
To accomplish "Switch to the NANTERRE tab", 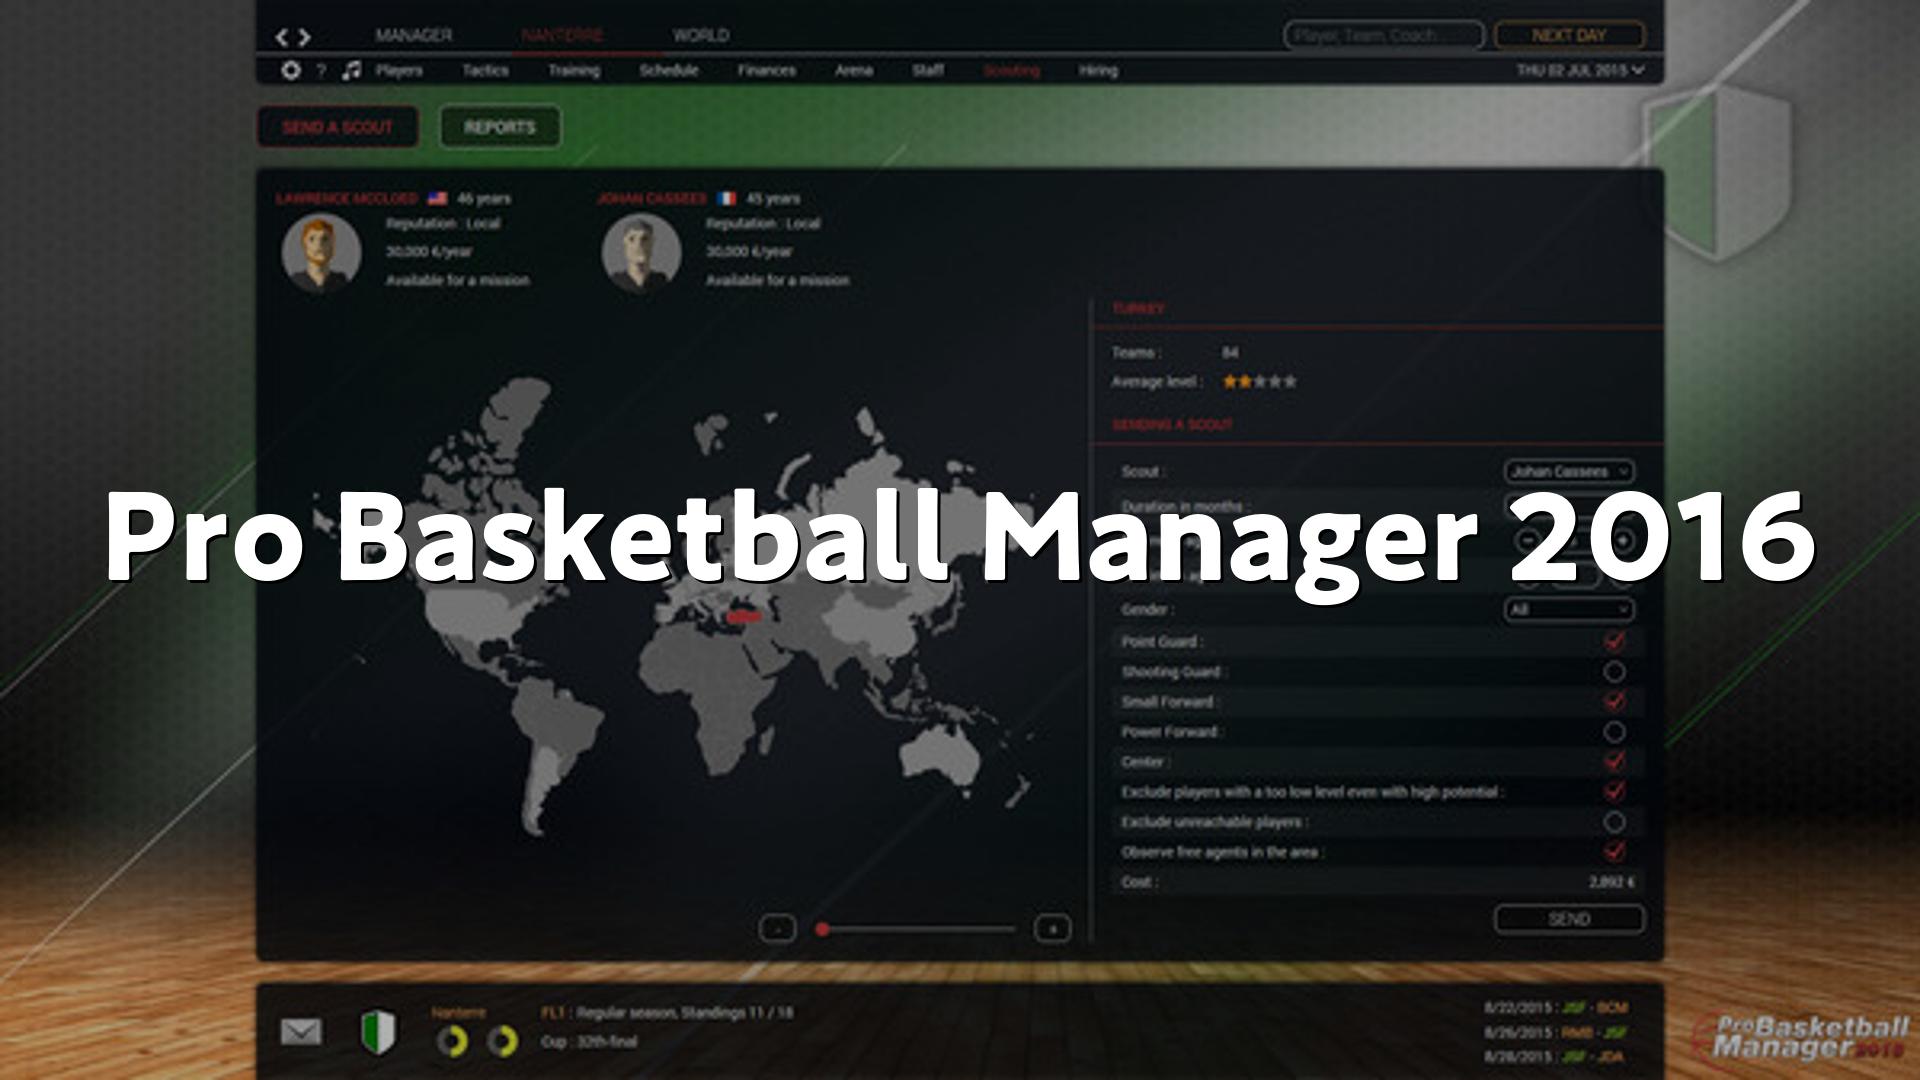I will (562, 35).
